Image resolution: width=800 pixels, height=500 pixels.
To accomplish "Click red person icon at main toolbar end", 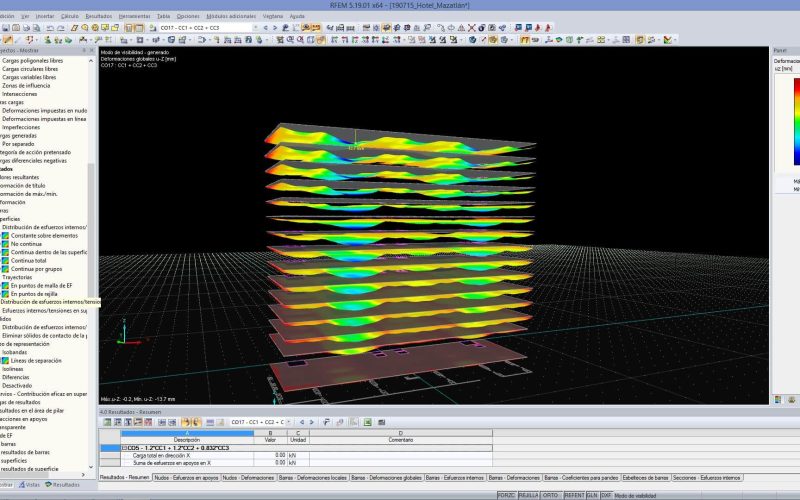I will [547, 28].
